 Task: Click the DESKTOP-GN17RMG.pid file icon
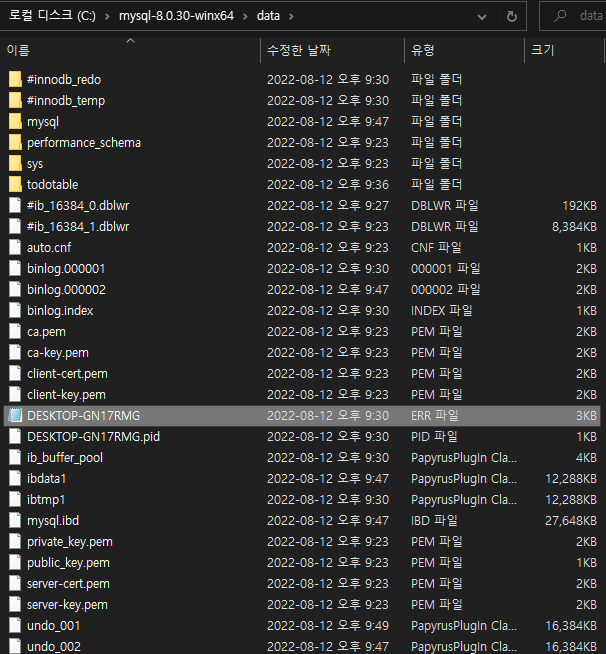[15, 436]
